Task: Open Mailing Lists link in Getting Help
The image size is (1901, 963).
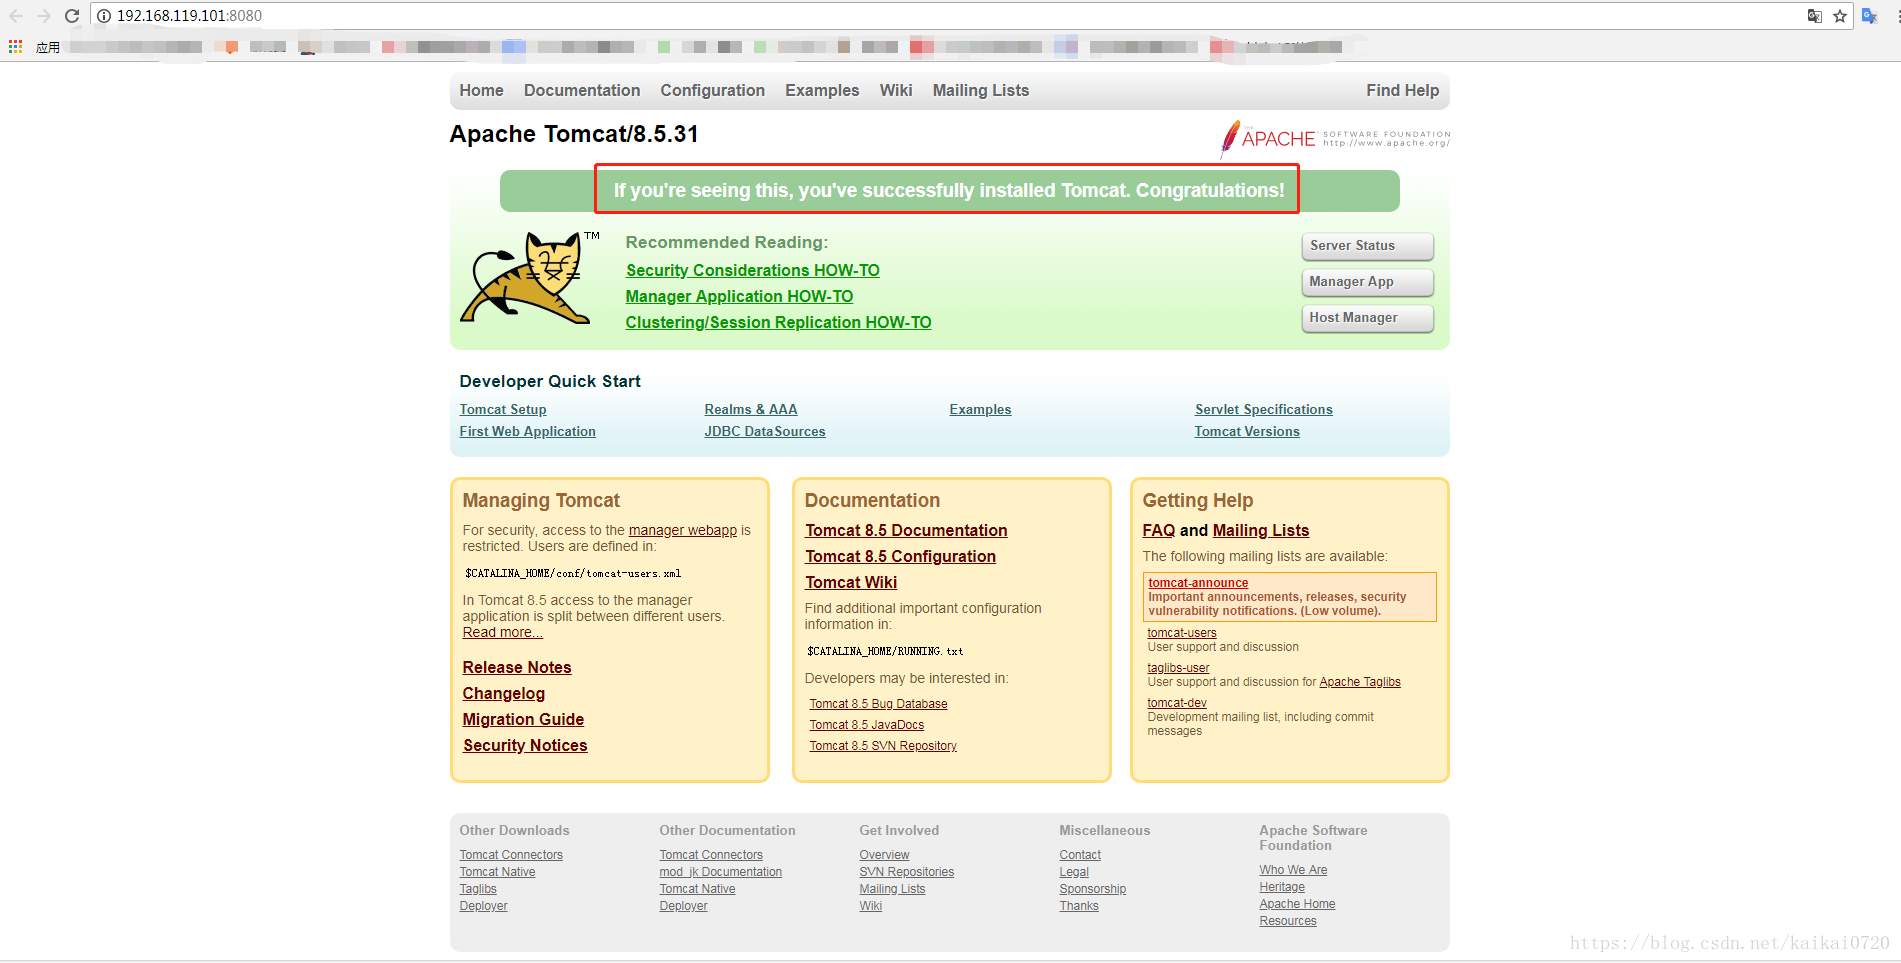Action: pyautogui.click(x=1261, y=530)
